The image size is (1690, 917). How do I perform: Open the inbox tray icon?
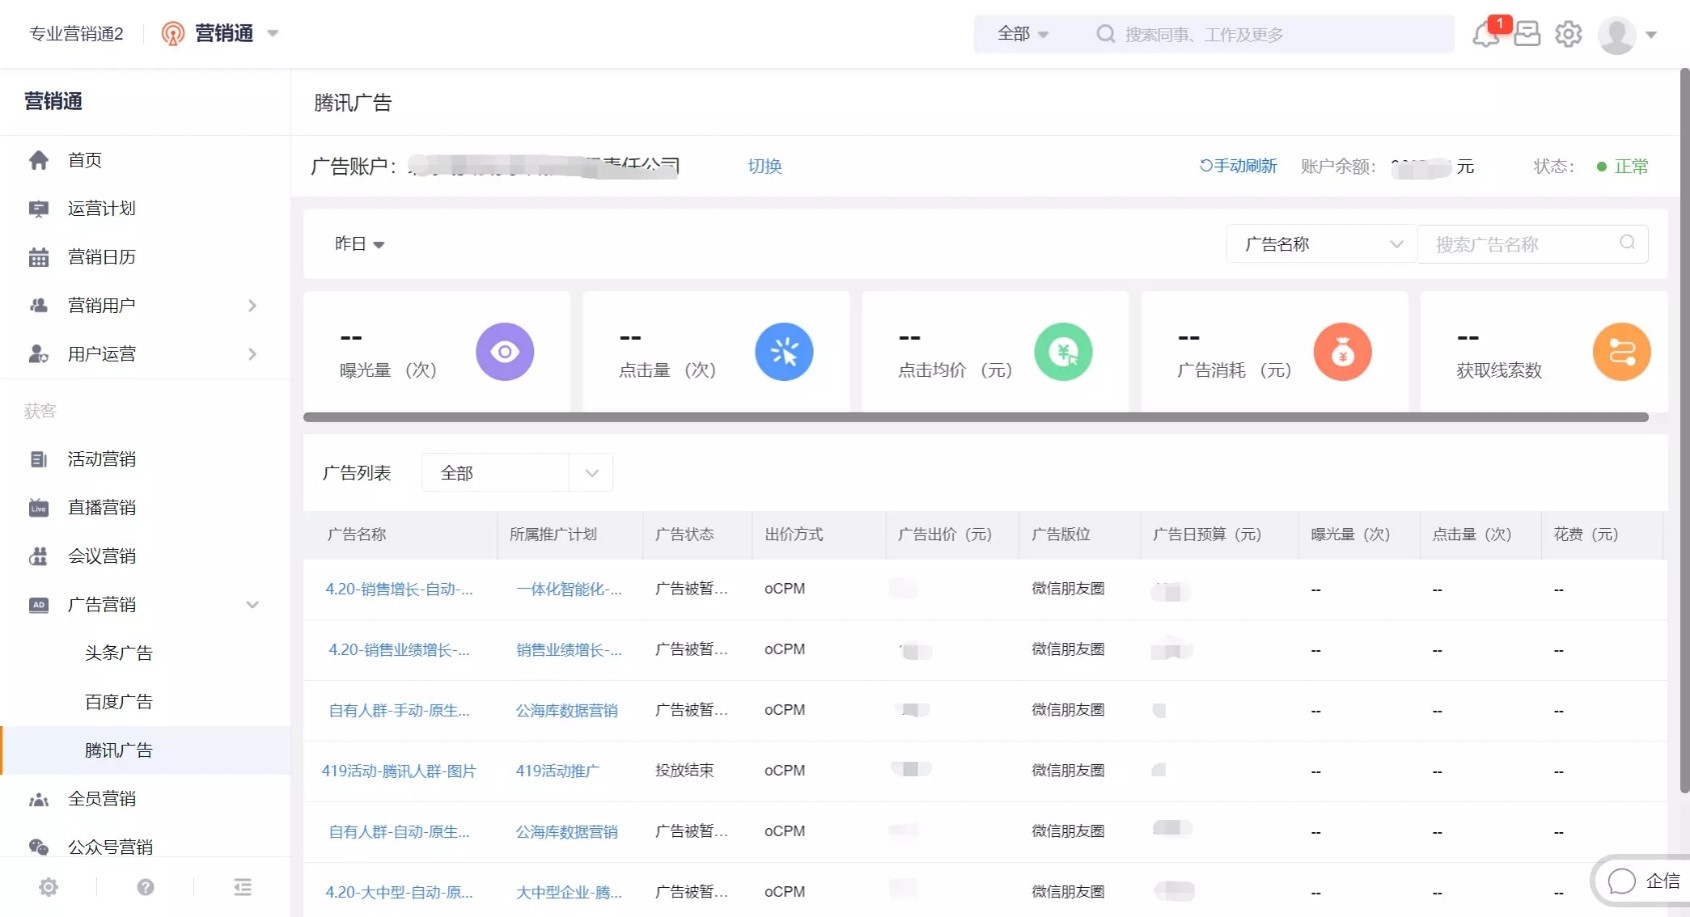coord(1527,34)
